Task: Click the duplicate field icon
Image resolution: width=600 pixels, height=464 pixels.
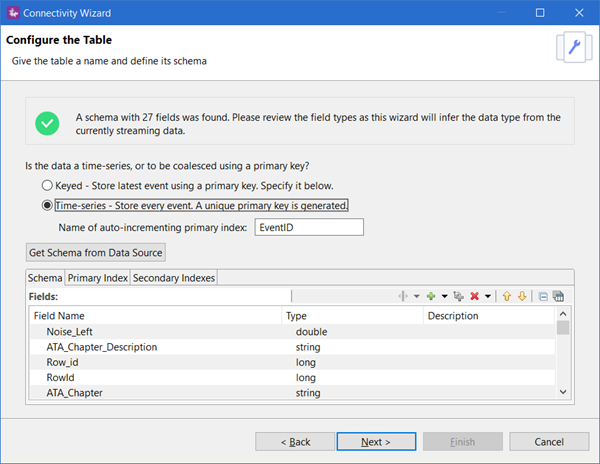Action: point(458,296)
